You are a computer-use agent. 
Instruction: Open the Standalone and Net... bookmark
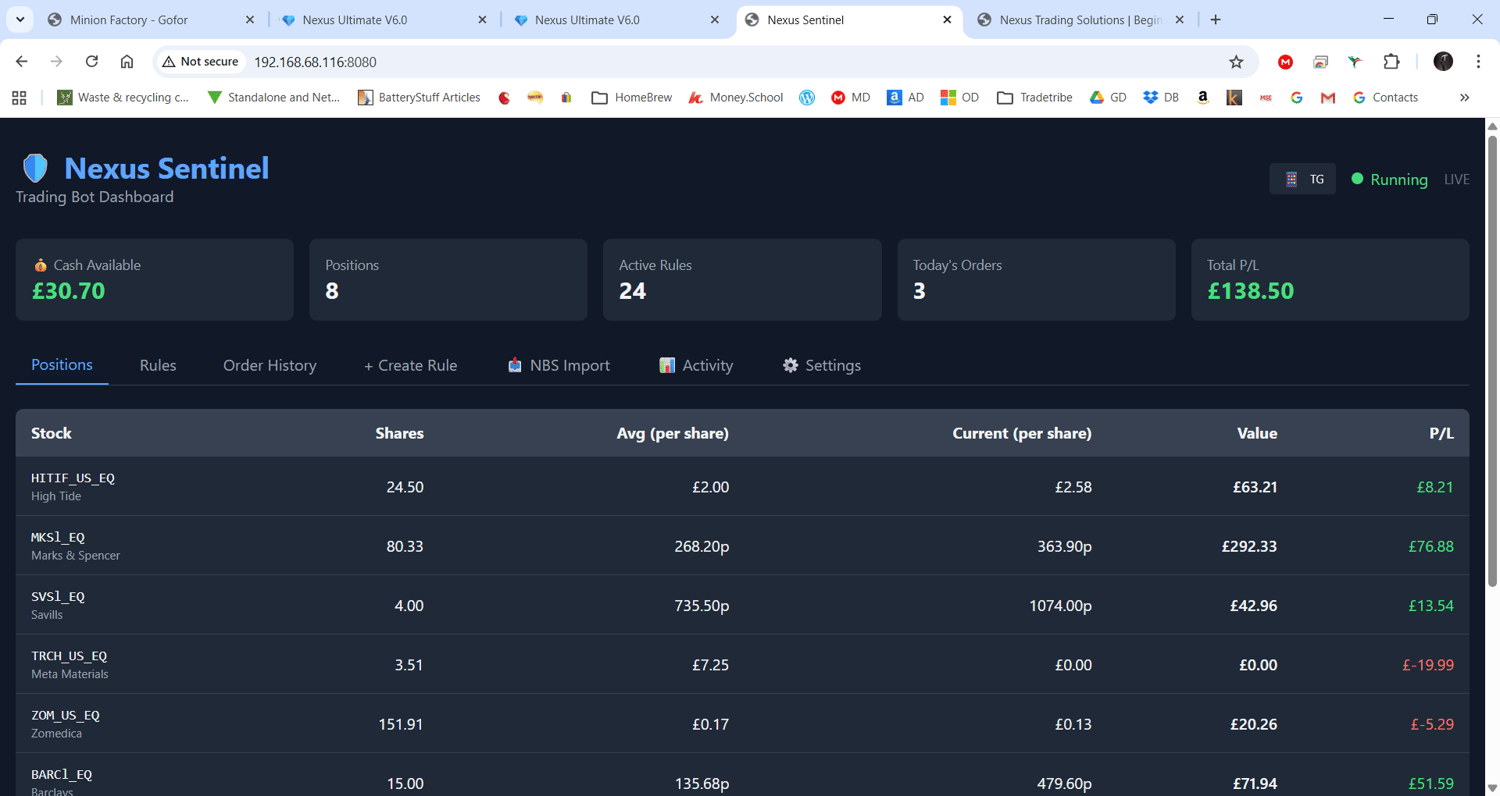point(273,97)
